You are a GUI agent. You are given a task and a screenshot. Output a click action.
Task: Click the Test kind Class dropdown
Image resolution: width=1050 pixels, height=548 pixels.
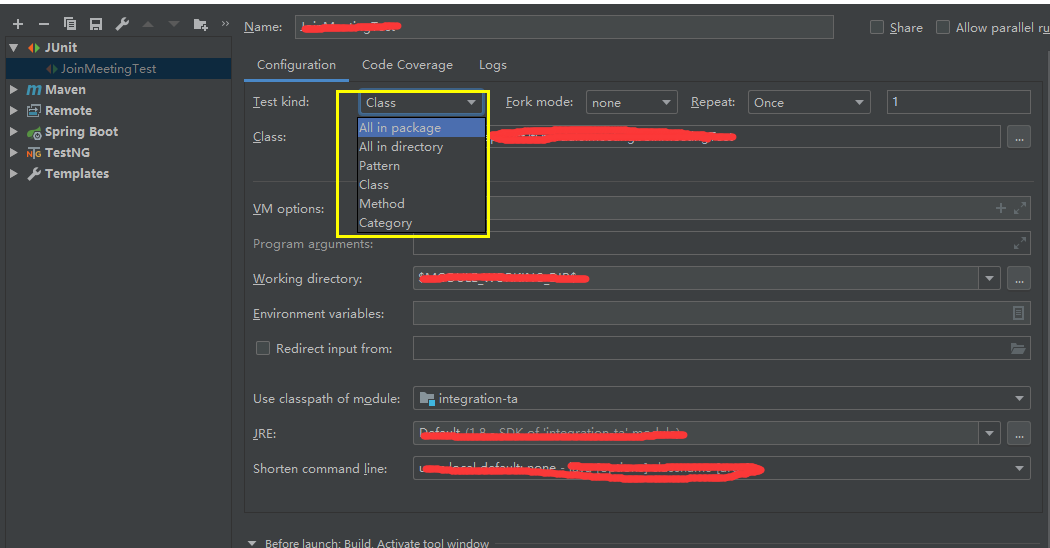[x=421, y=102]
